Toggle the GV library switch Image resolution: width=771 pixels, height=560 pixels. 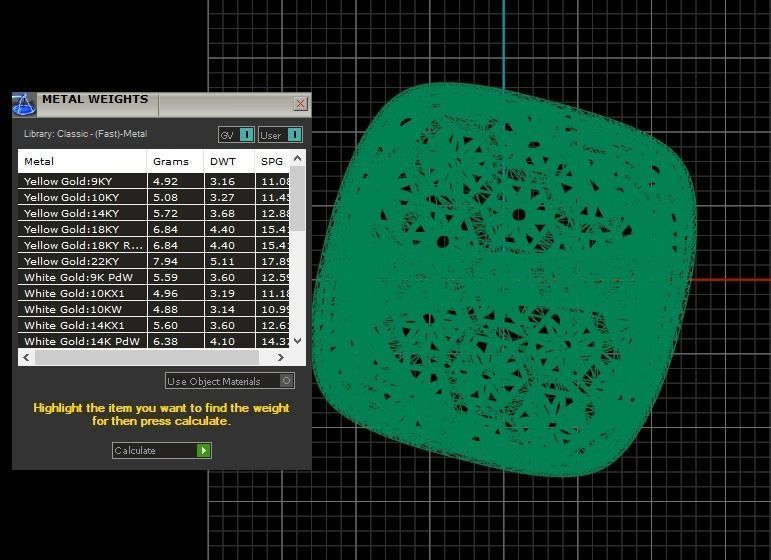pos(236,135)
